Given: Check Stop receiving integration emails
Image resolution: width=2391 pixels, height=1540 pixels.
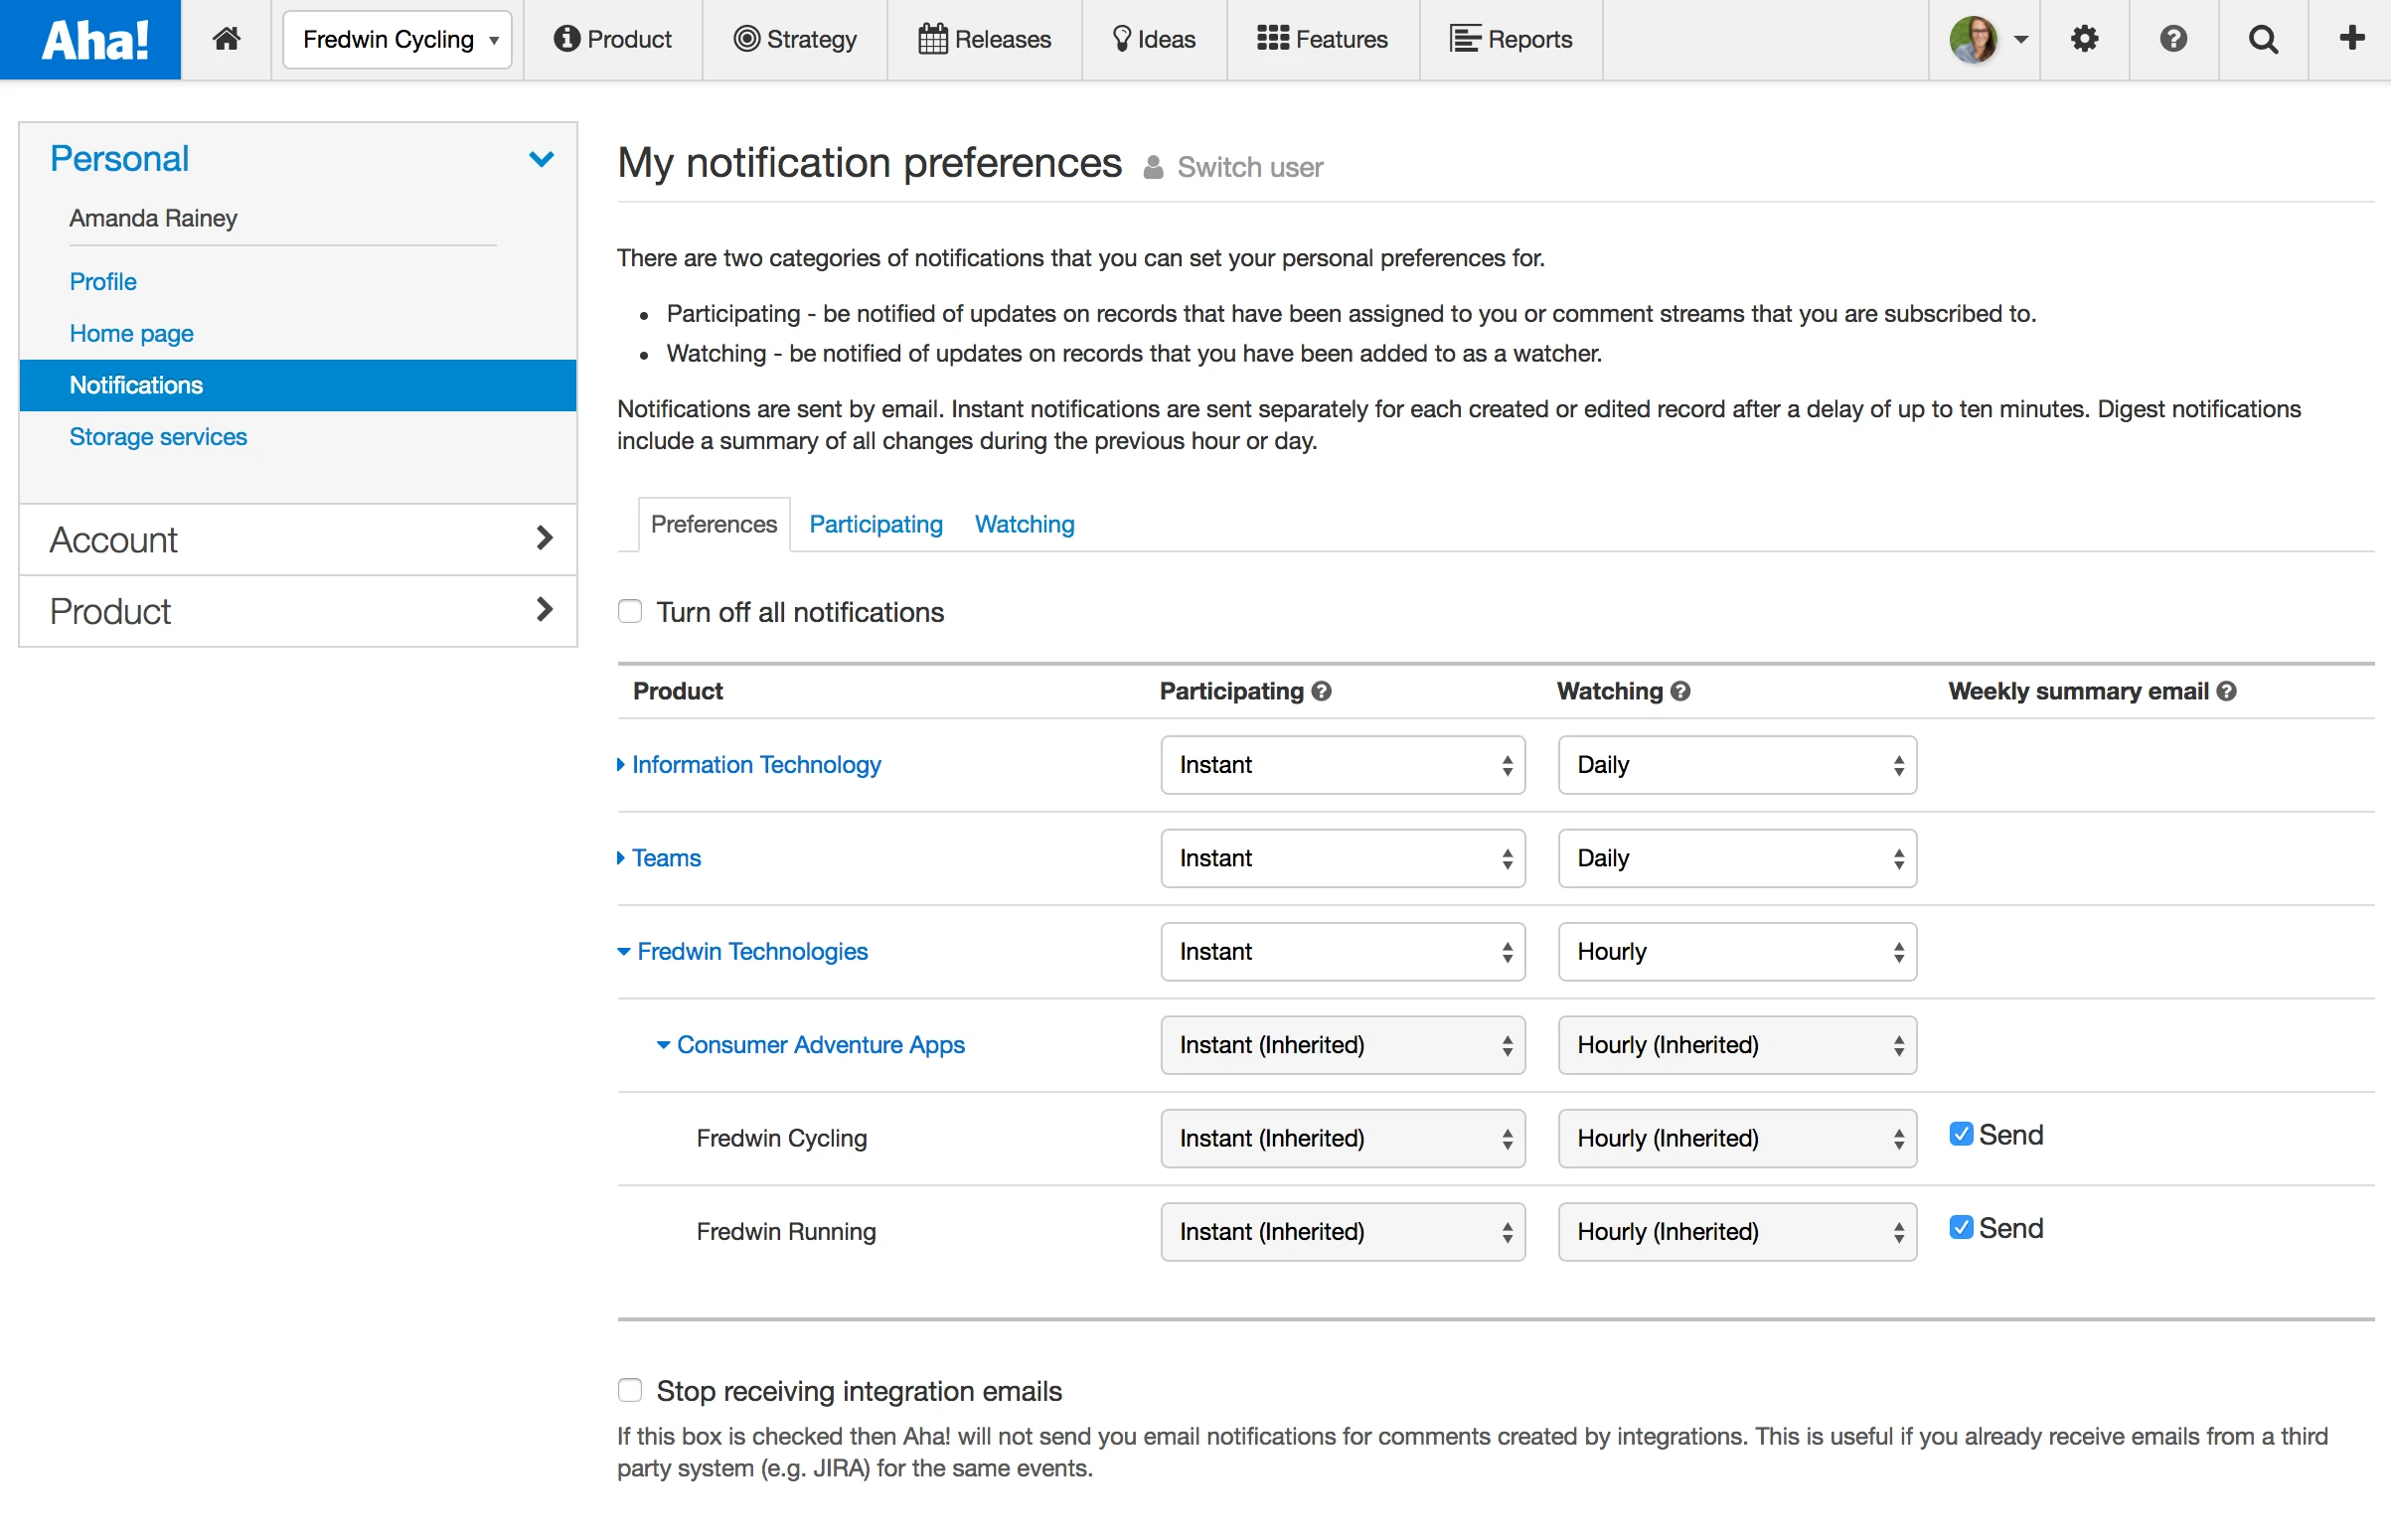Looking at the screenshot, I should 630,1390.
